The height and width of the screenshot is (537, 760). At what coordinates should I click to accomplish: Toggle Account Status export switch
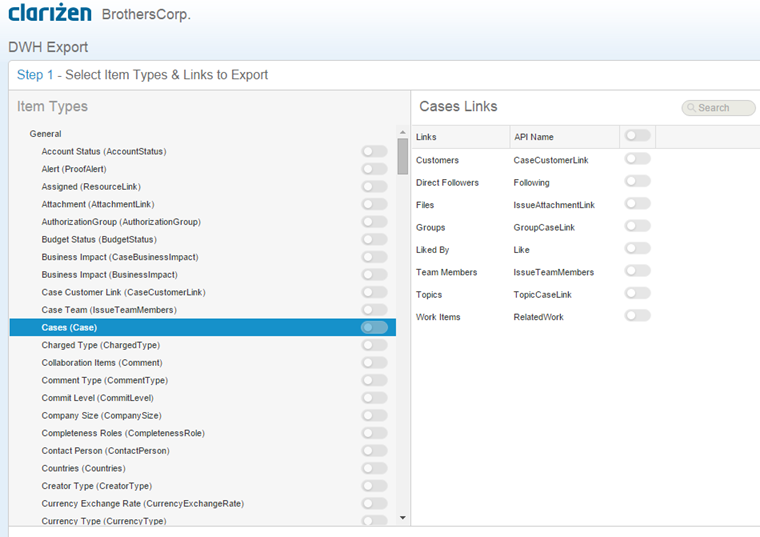click(374, 152)
